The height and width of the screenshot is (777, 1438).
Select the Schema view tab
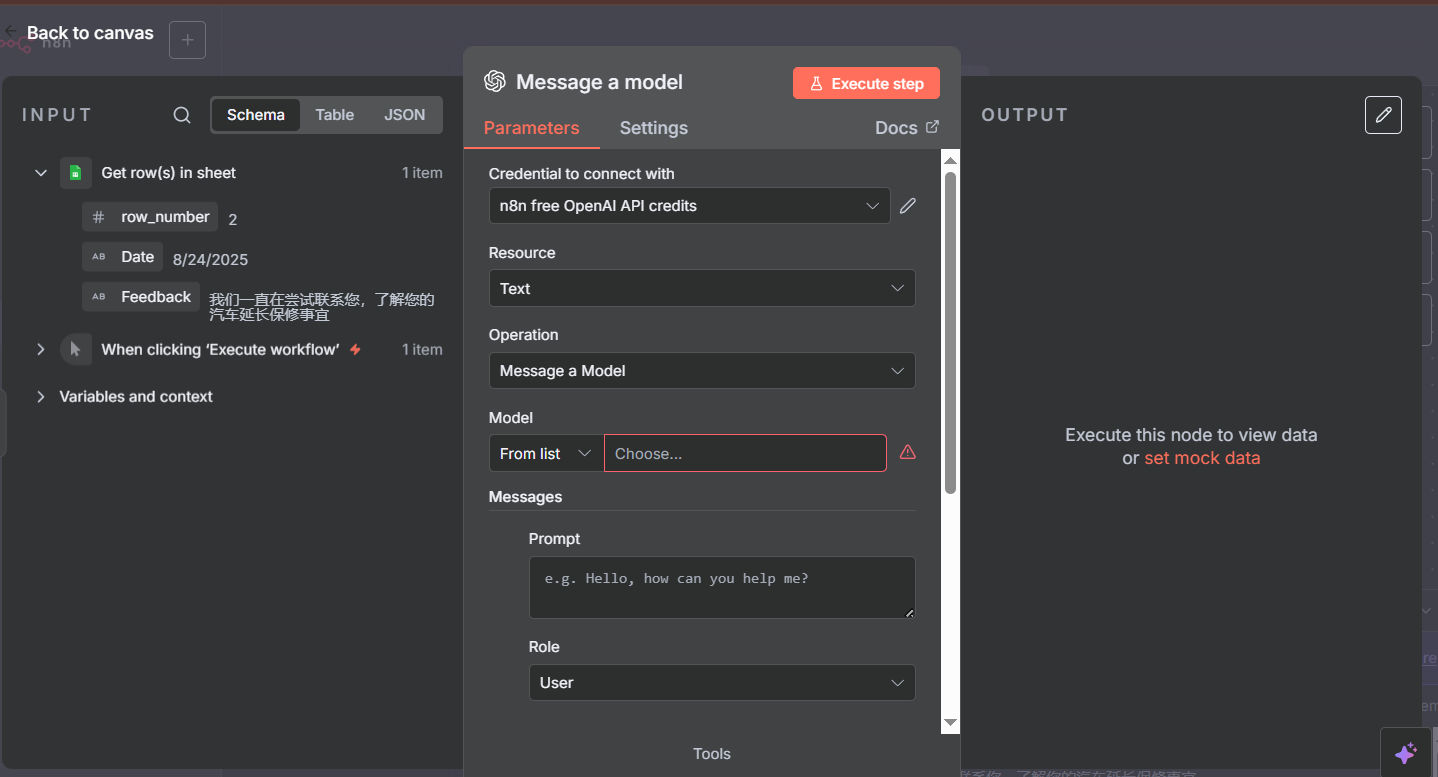(x=256, y=115)
